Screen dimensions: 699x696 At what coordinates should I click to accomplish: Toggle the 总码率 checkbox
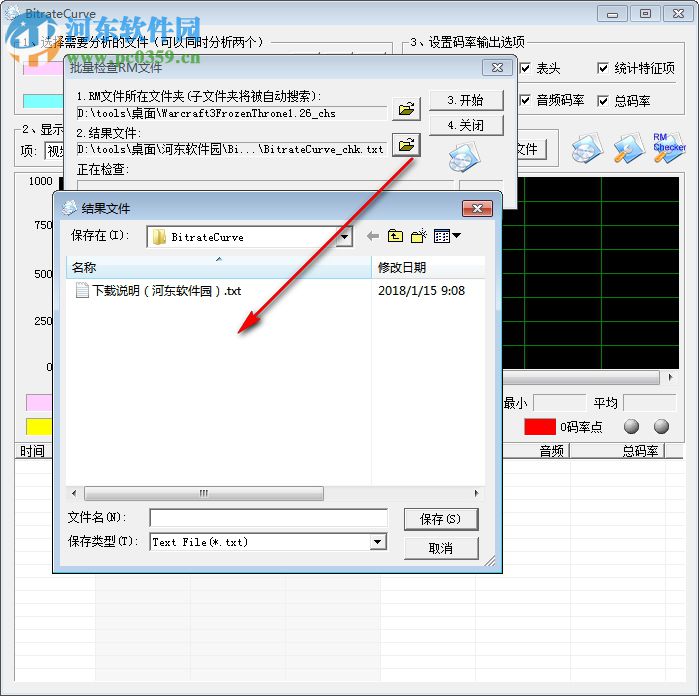click(603, 101)
